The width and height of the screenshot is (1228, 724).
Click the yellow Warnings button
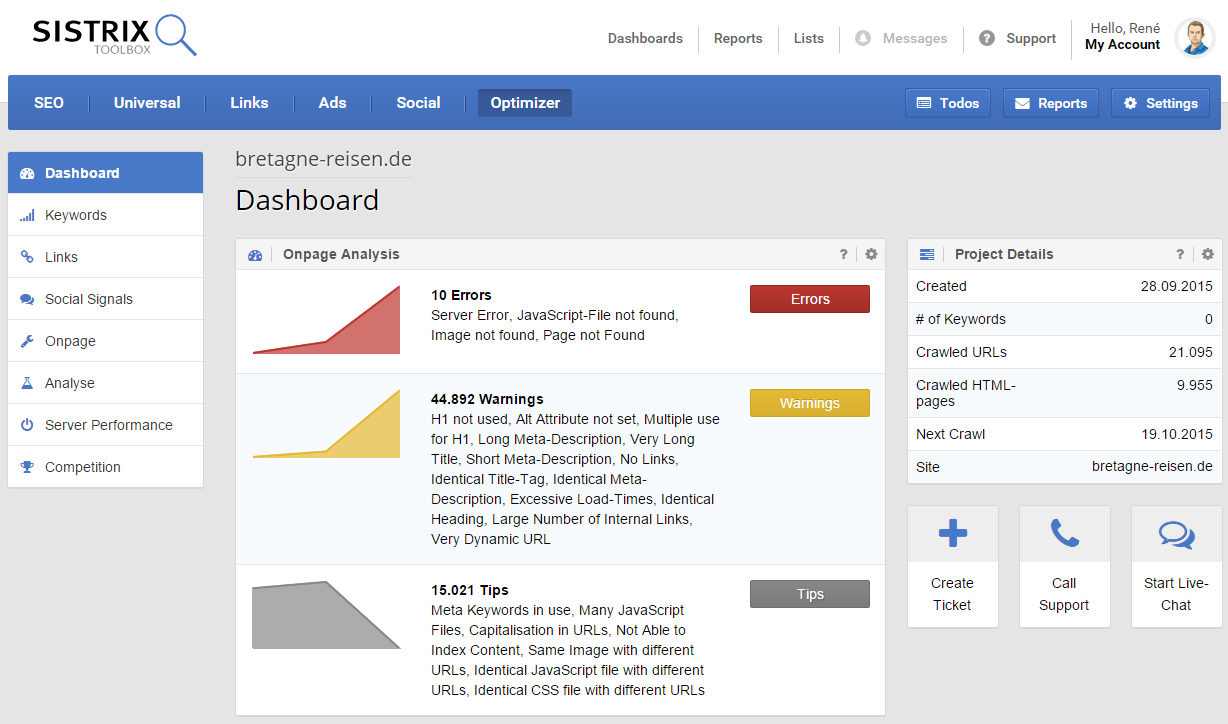pos(809,403)
